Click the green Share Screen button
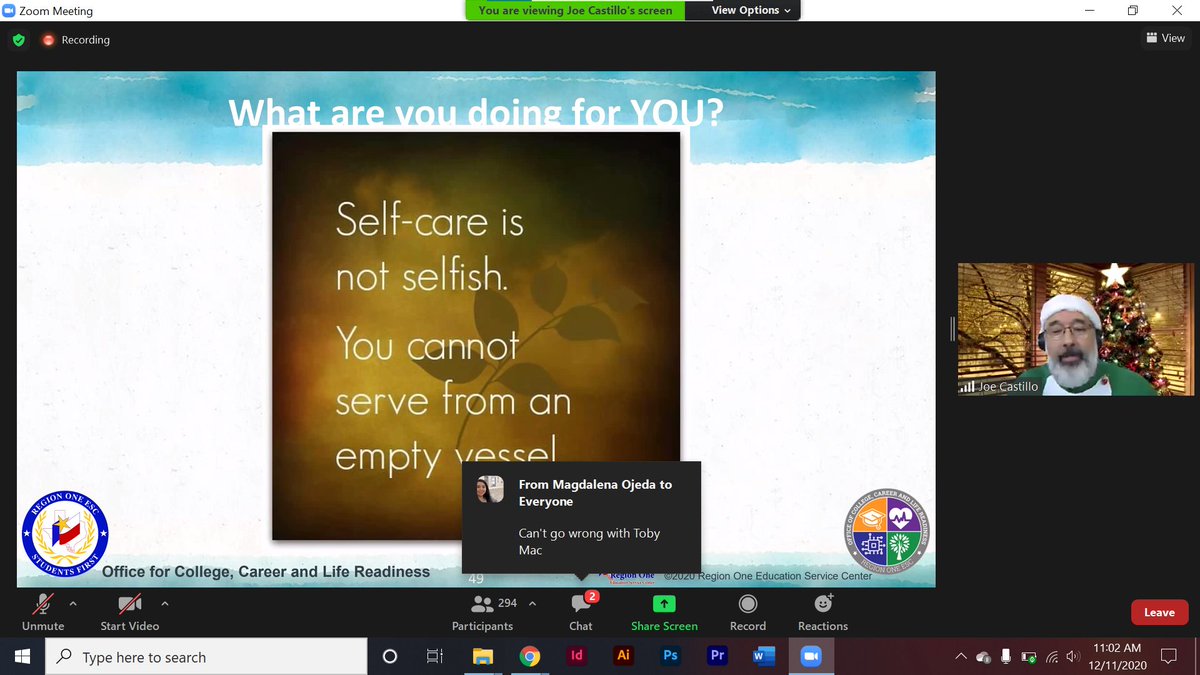 click(664, 611)
